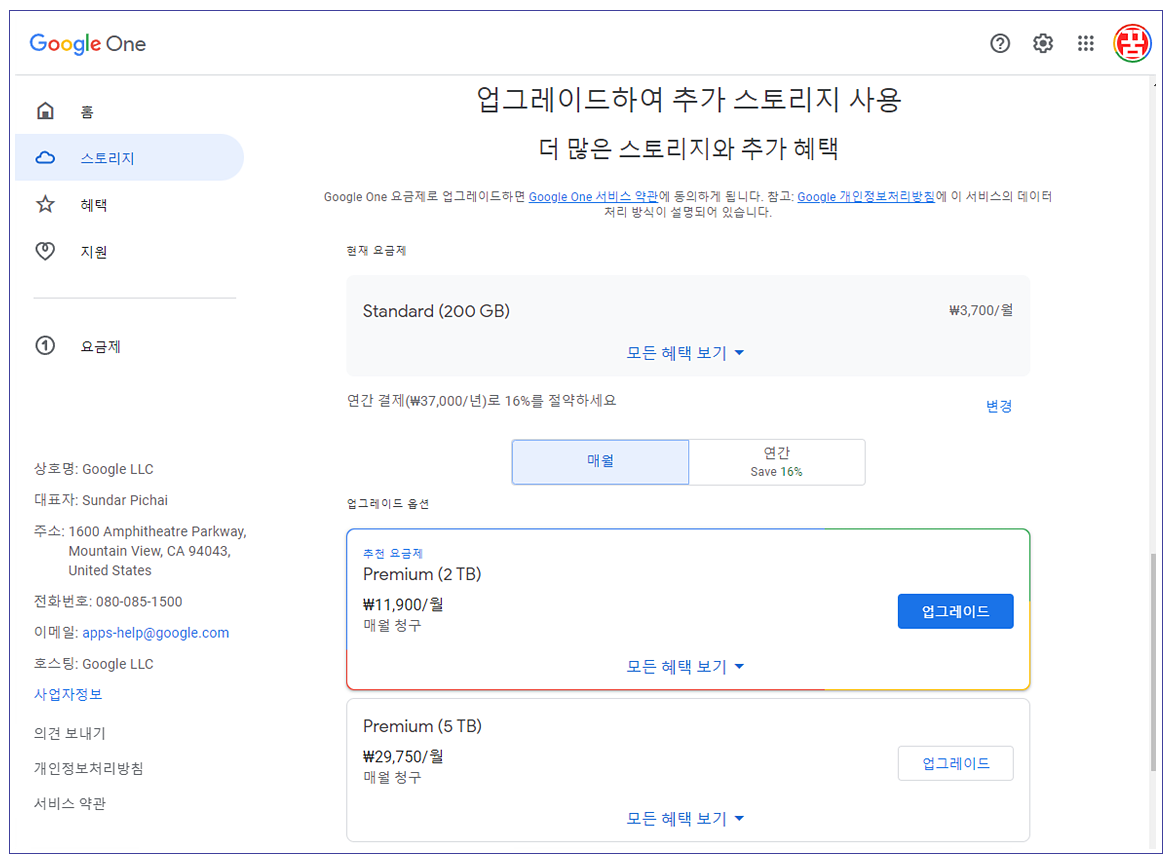Select 스토리지 in the sidebar
Viewport: 1171px width, 864px height.
(128, 158)
